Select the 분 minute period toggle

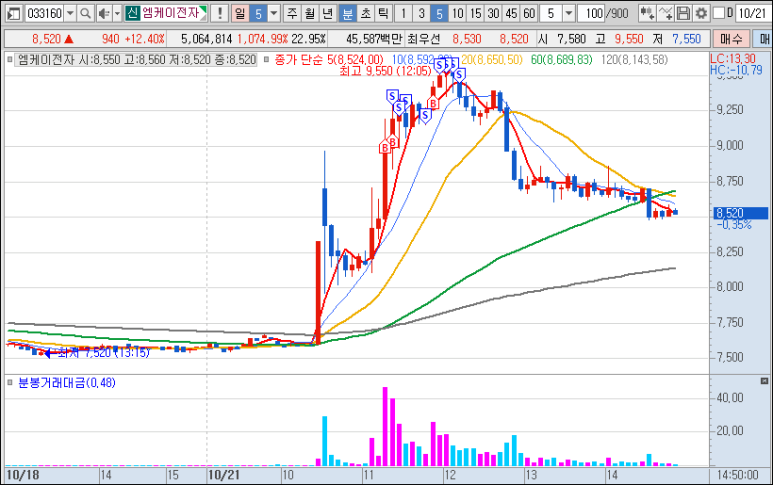(348, 13)
